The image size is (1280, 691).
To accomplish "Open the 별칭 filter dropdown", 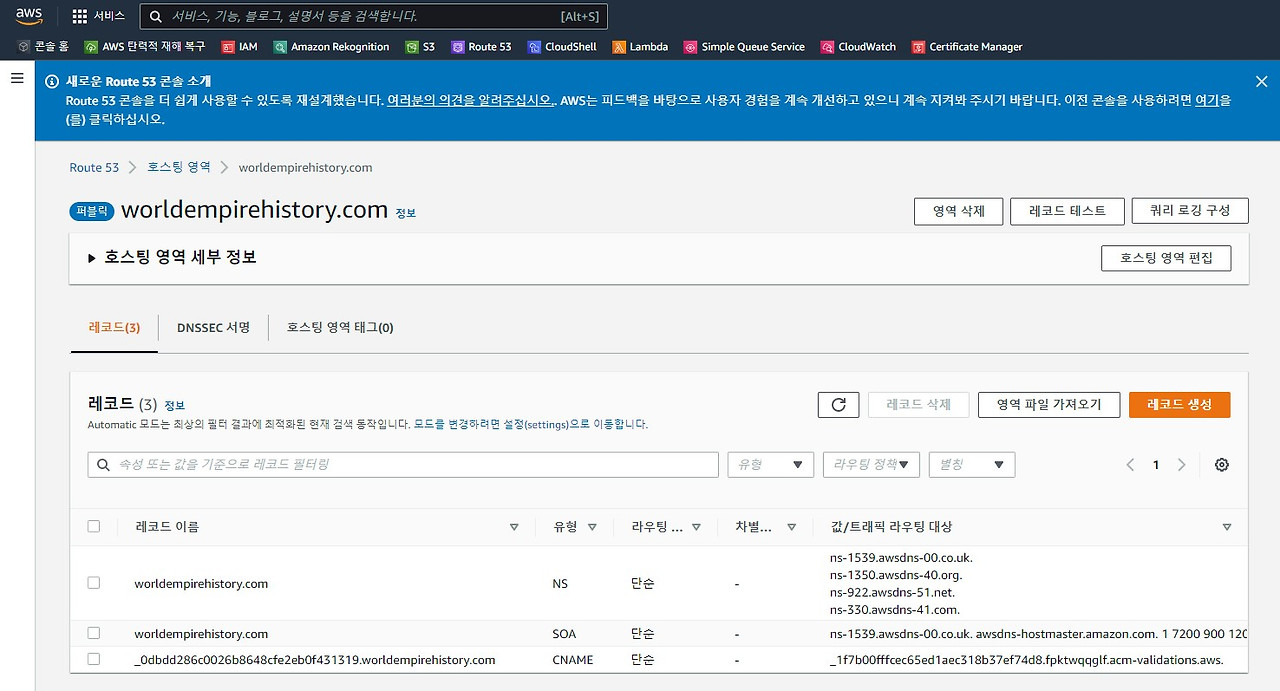I will coord(971,464).
